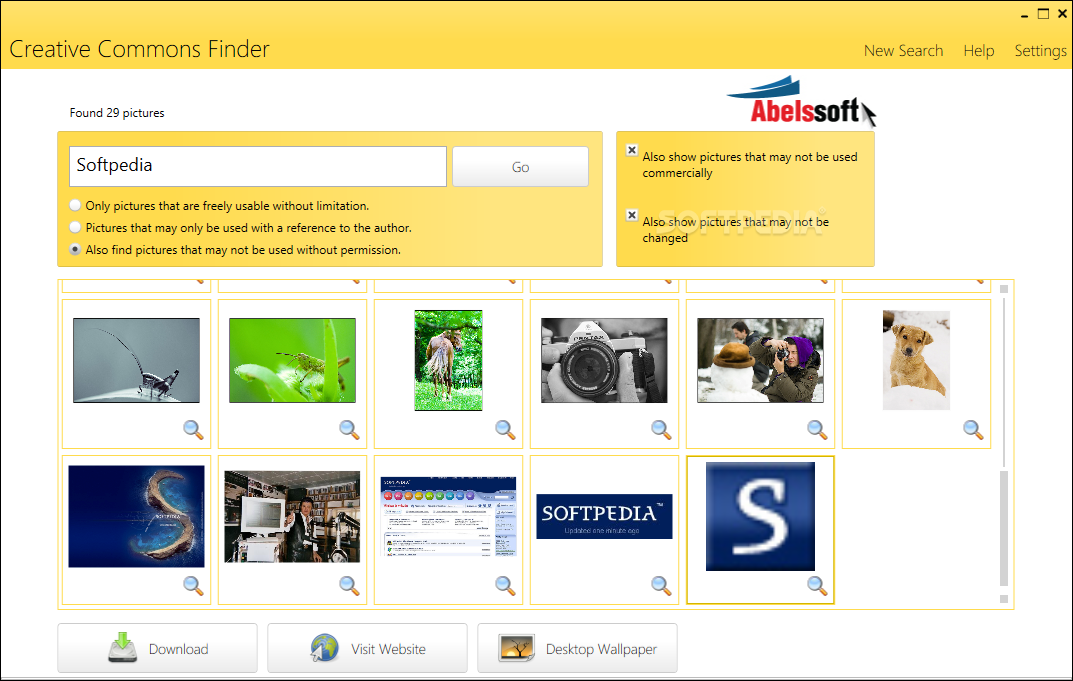Click the Download button
The width and height of the screenshot is (1073, 681).
coord(157,648)
